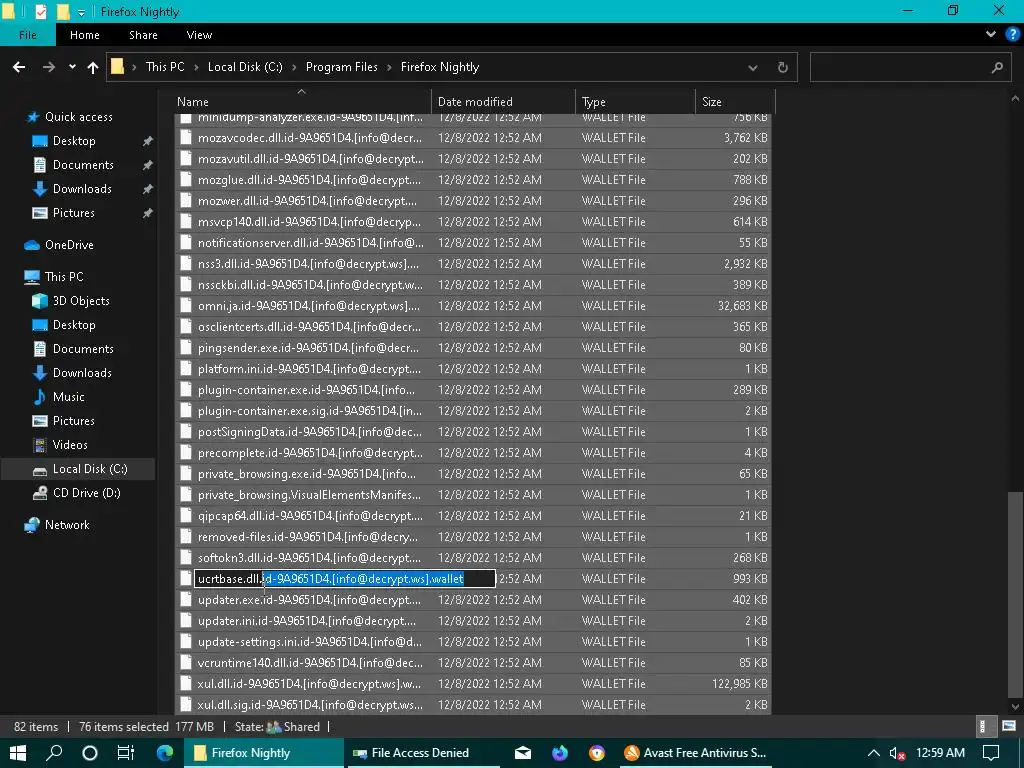The image size is (1024, 768).
Task: Open pinned Pictures under Quick access
Action: (73, 213)
